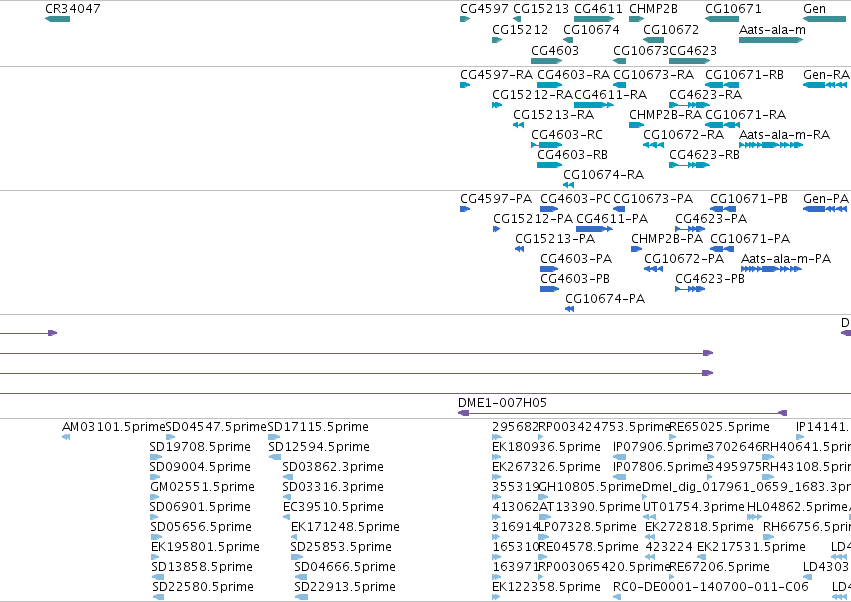The height and width of the screenshot is (602, 851).
Task: Click the CG10674-RA transcript glyph
Action: pos(568,185)
